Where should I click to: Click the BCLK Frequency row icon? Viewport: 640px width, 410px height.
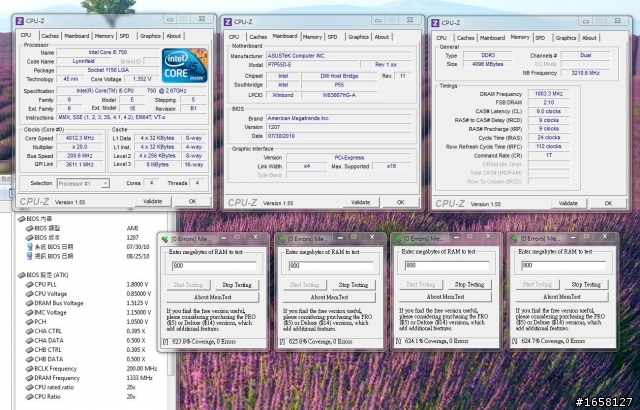(29, 369)
